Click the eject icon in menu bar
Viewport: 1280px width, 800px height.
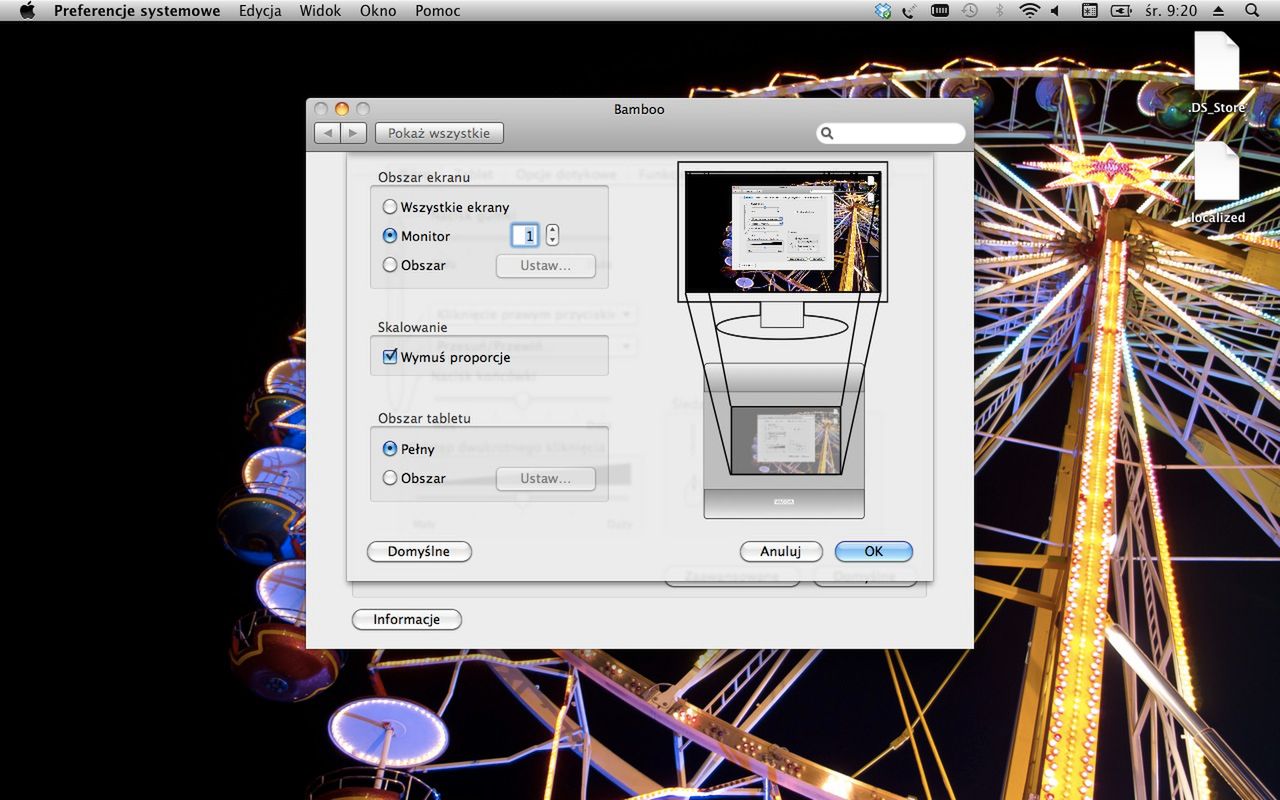tap(1218, 11)
